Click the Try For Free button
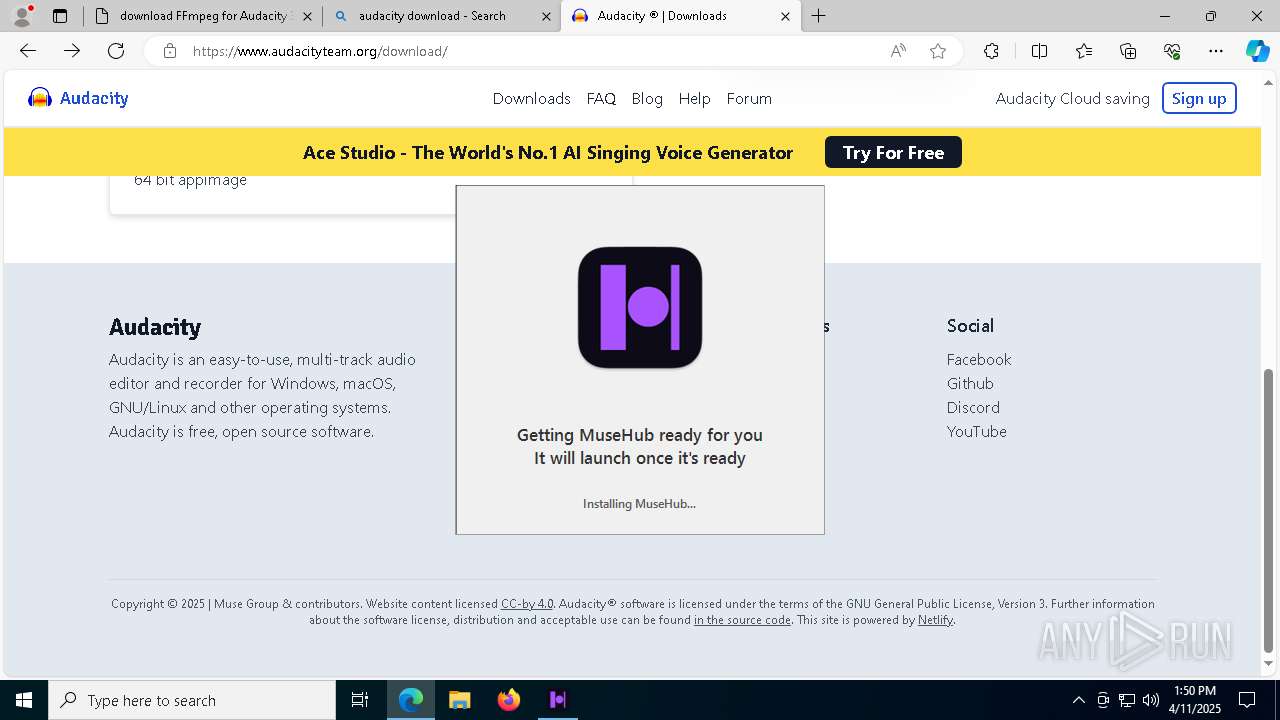Viewport: 1280px width, 720px height. click(x=893, y=152)
